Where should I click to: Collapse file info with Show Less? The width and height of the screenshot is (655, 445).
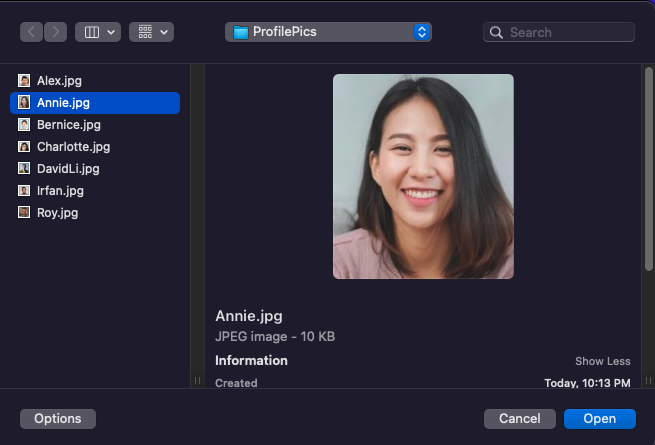[602, 361]
